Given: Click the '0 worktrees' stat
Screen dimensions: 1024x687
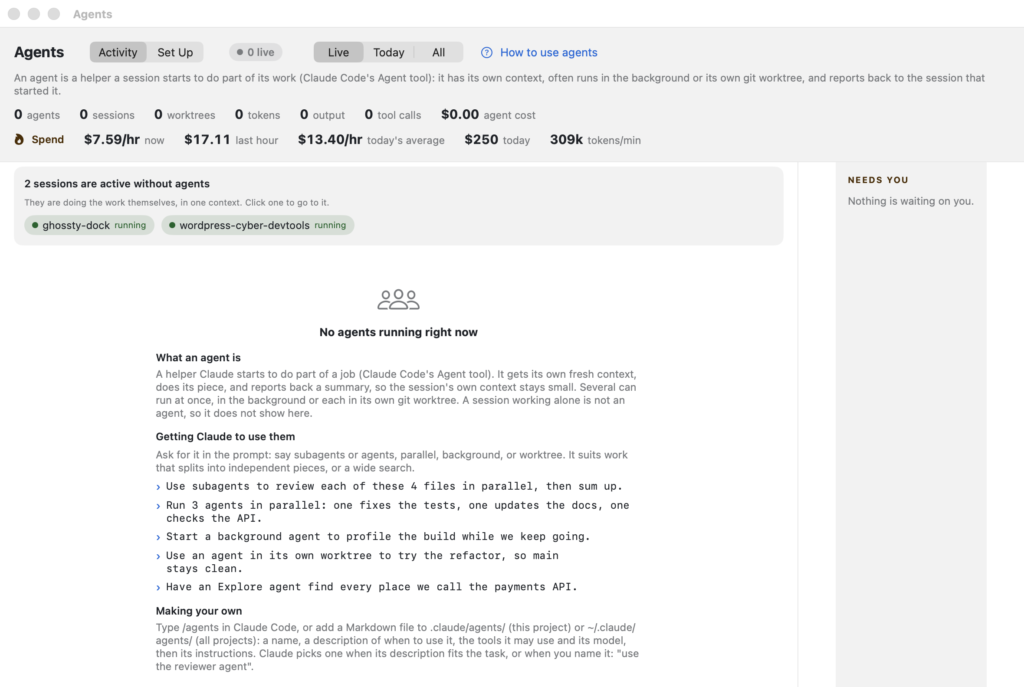Looking at the screenshot, I should pos(185,115).
